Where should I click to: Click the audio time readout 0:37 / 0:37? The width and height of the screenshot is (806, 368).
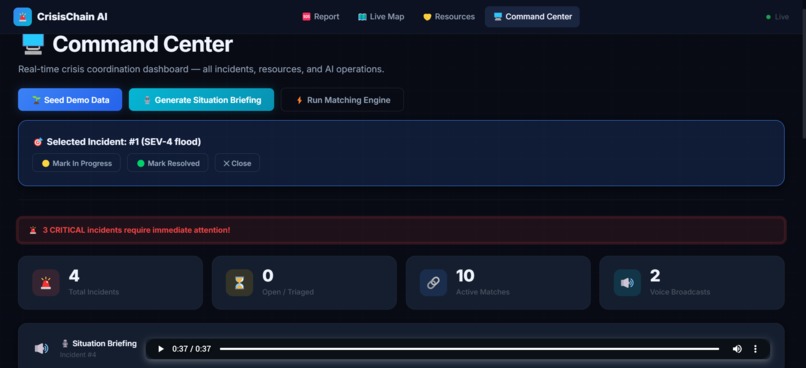192,349
